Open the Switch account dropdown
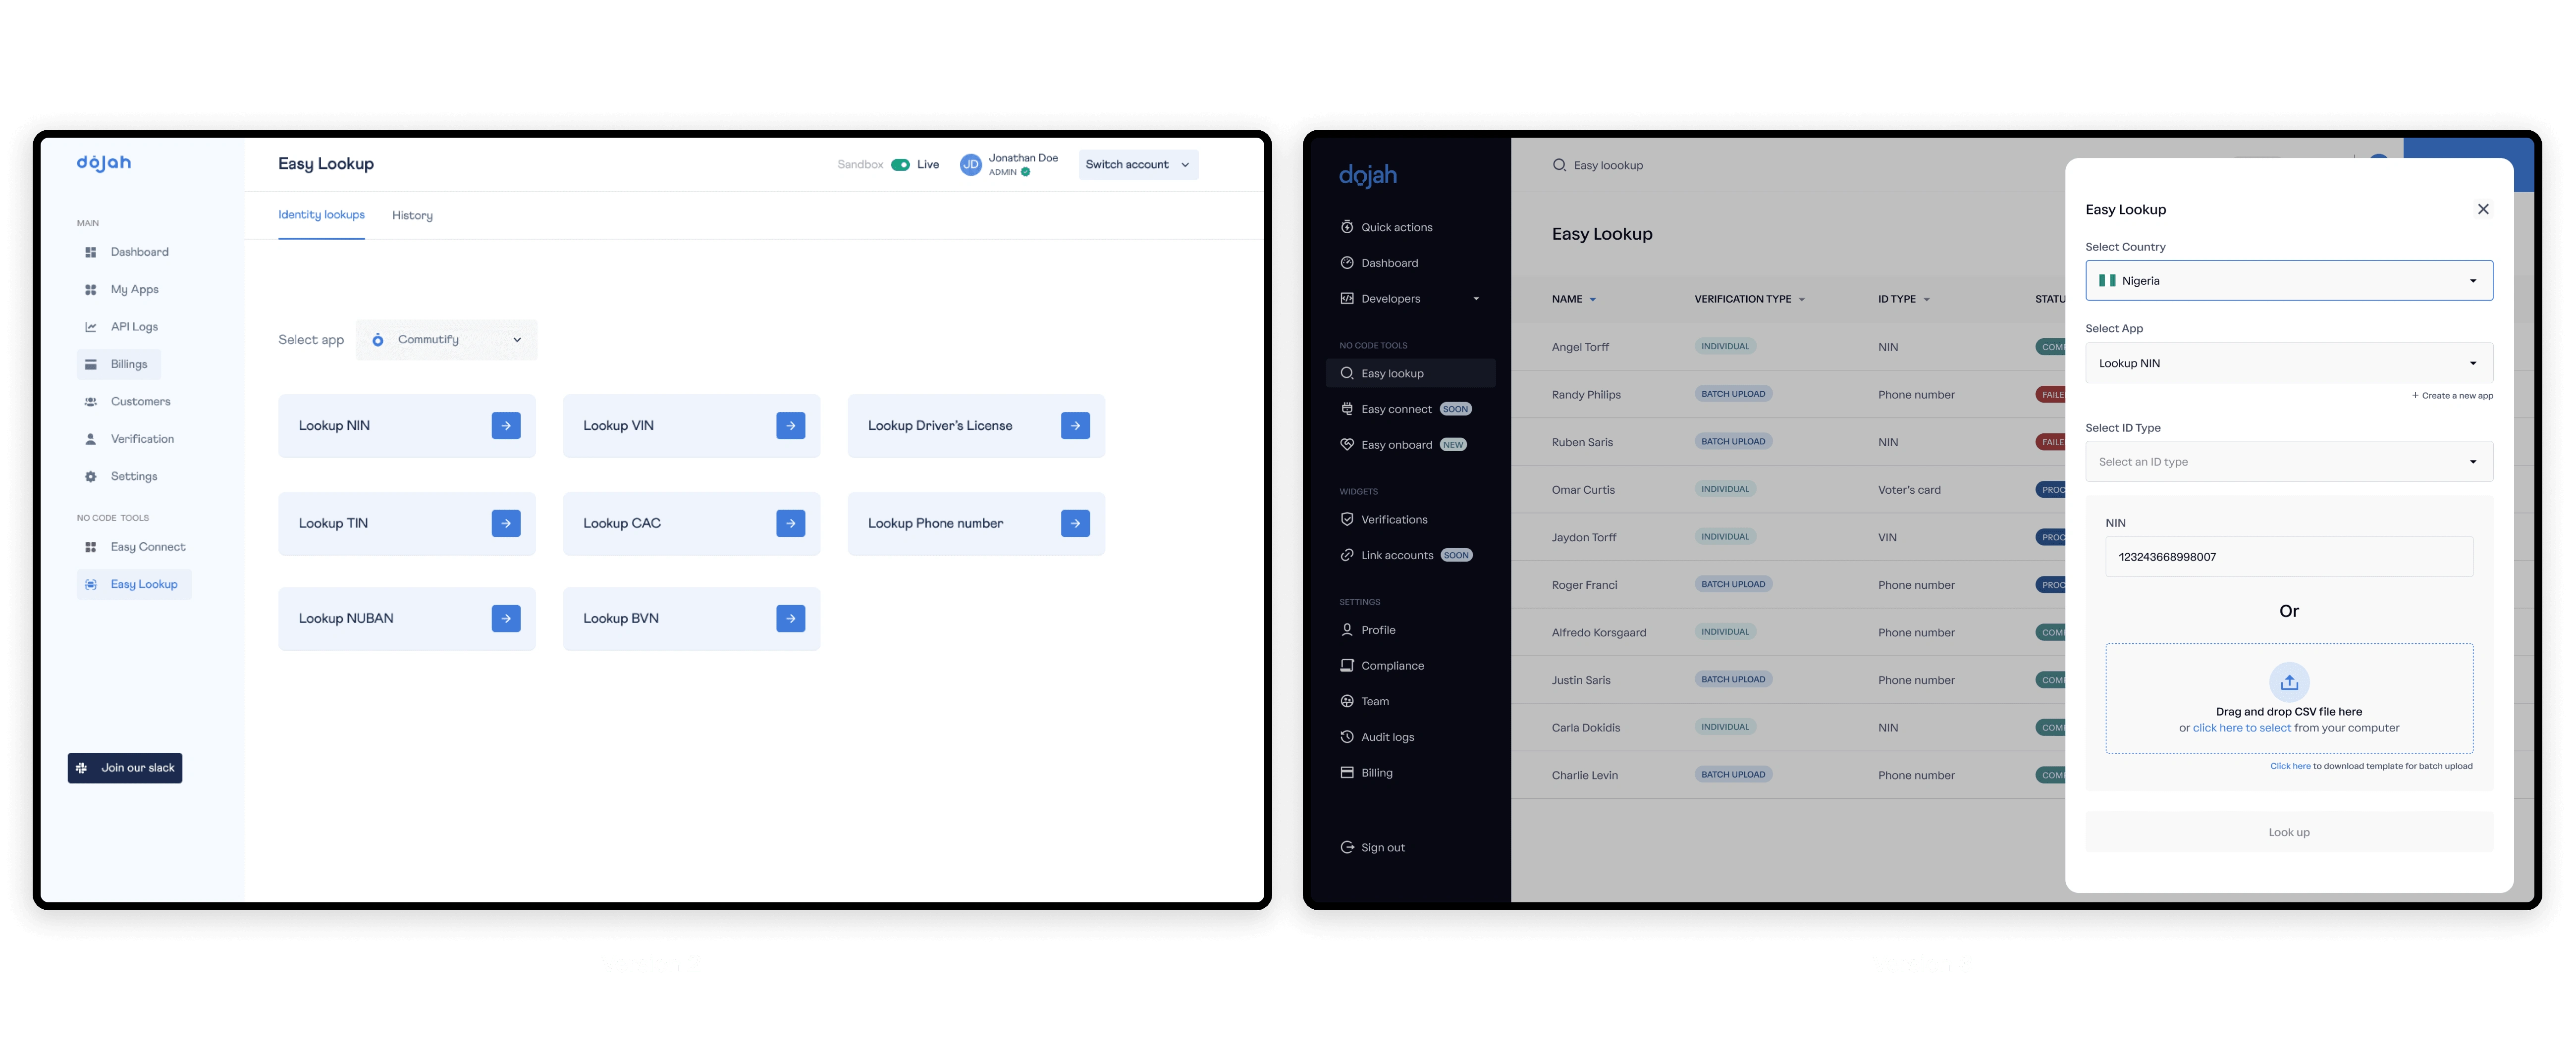 [x=1138, y=165]
